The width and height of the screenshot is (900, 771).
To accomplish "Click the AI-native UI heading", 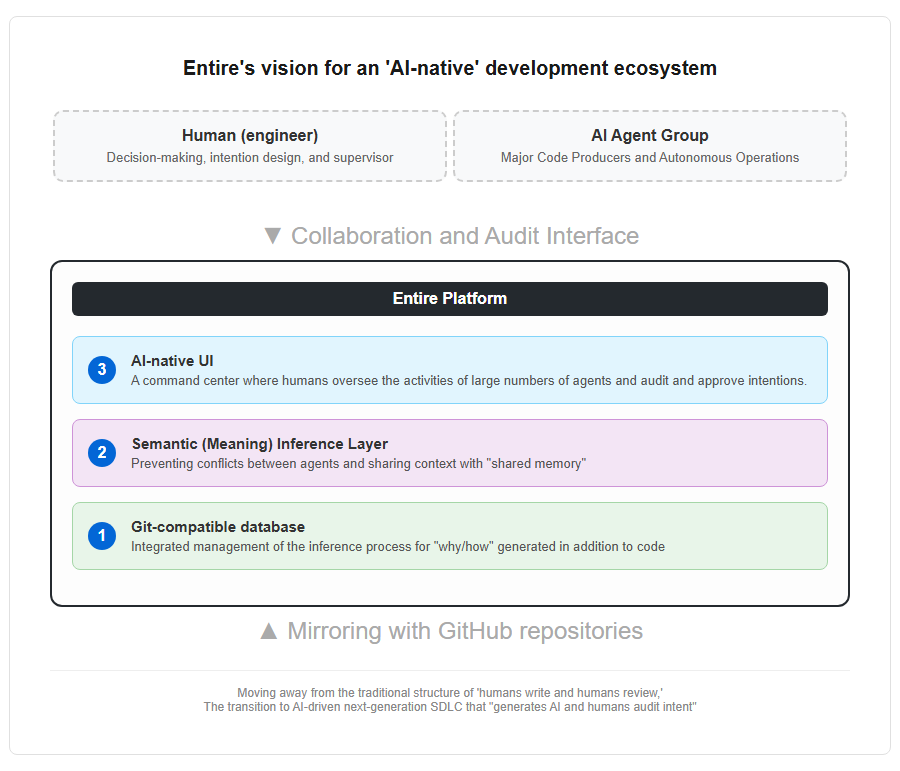I will 172,361.
